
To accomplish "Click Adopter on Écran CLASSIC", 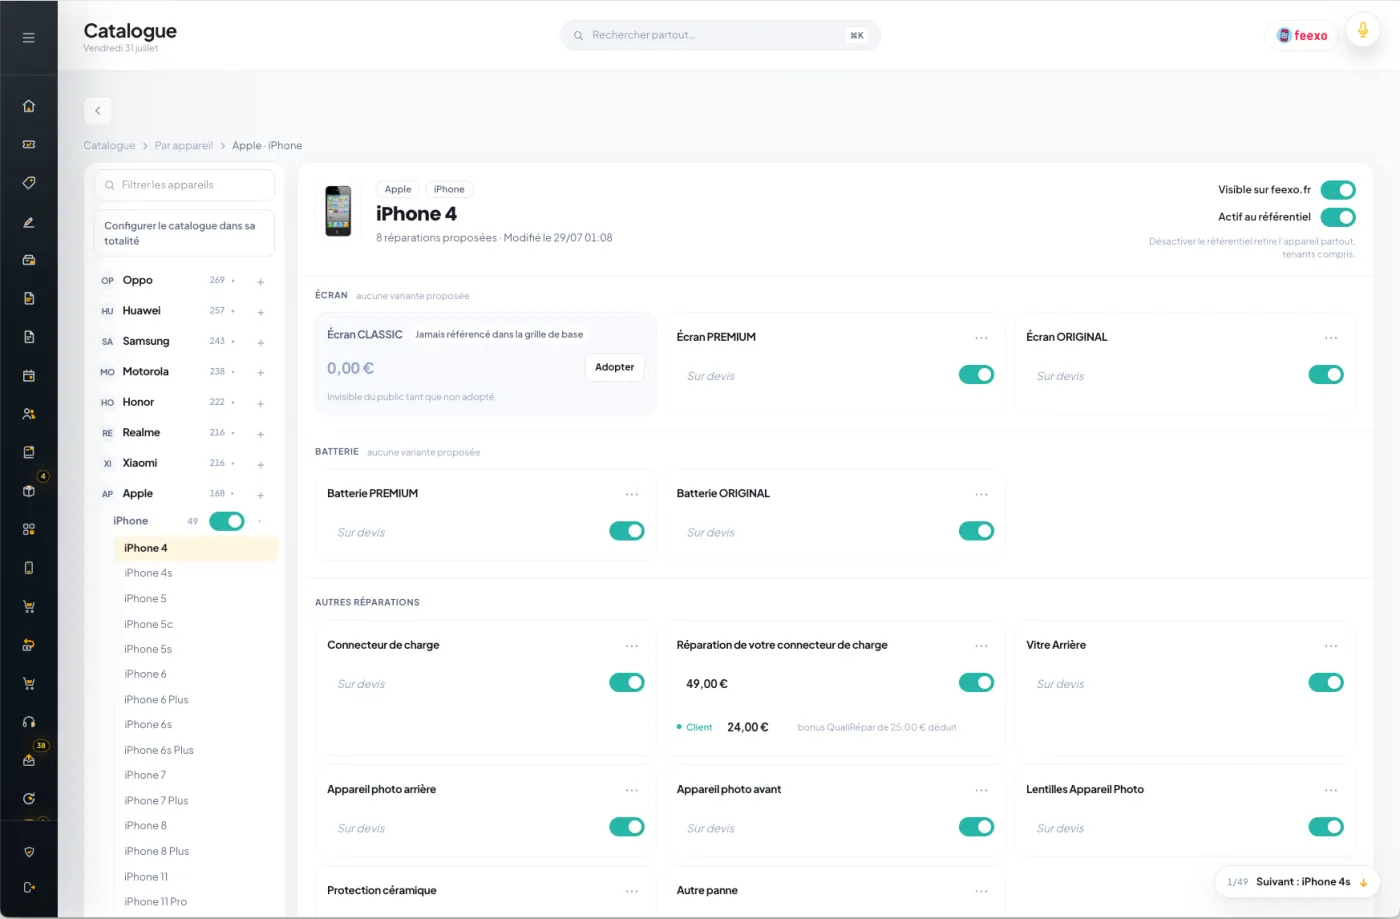I will pos(614,367).
